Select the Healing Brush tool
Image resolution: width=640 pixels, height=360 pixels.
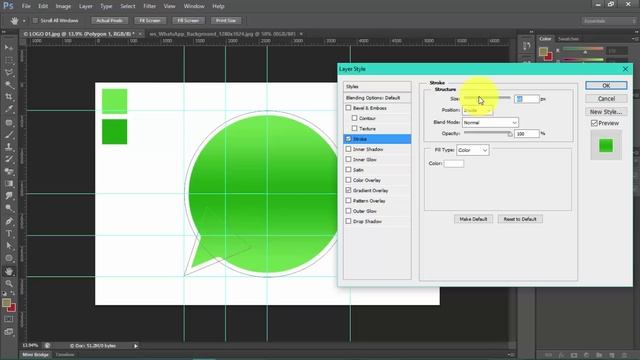9,122
